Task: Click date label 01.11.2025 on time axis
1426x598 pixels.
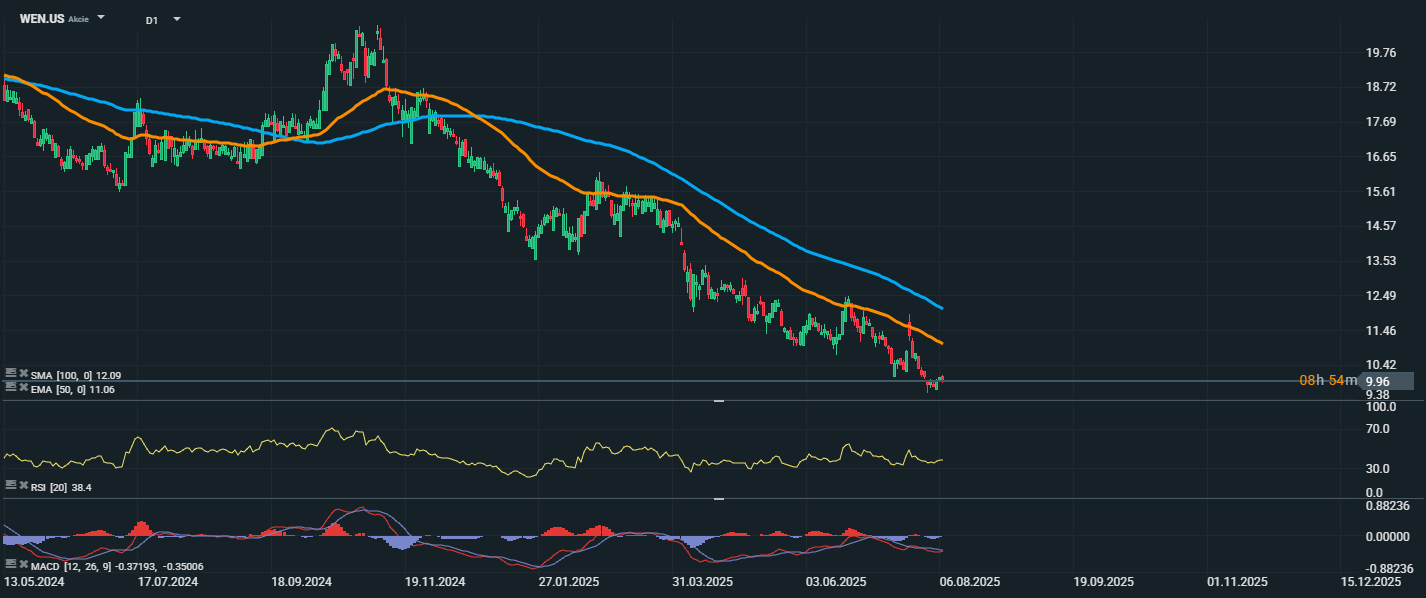Action: coord(1237,581)
